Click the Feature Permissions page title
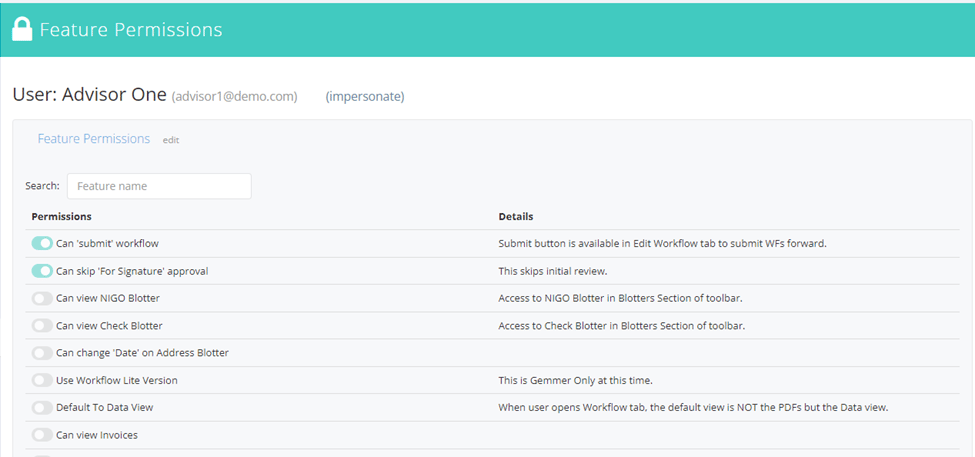This screenshot has height=457, width=975. click(131, 29)
